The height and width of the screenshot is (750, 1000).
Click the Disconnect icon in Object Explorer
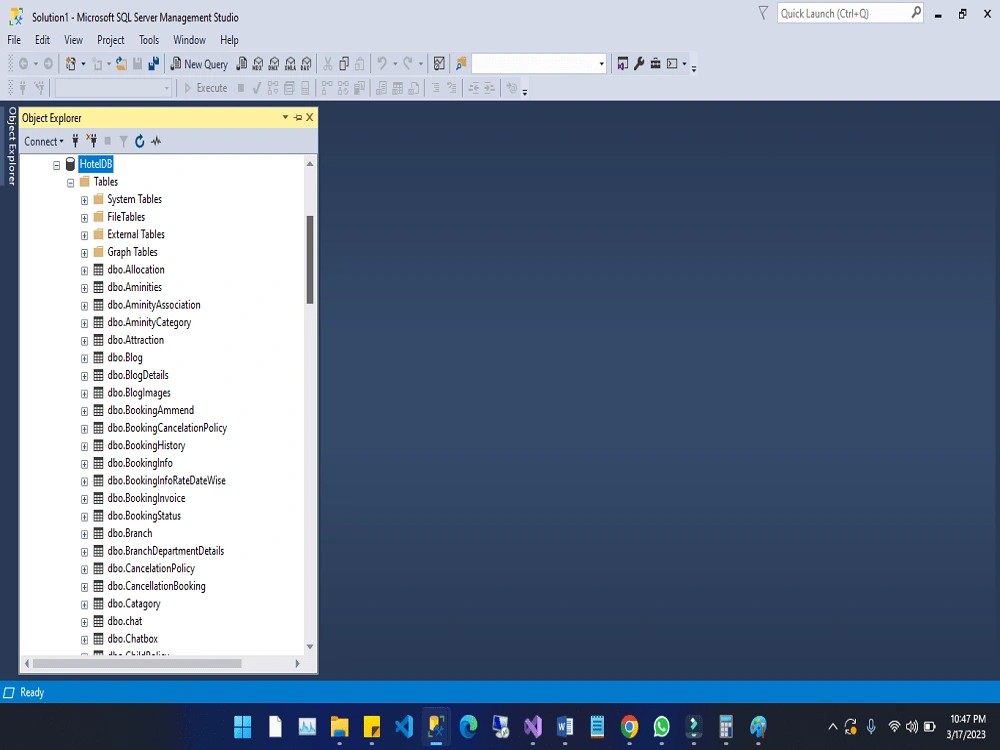click(91, 141)
